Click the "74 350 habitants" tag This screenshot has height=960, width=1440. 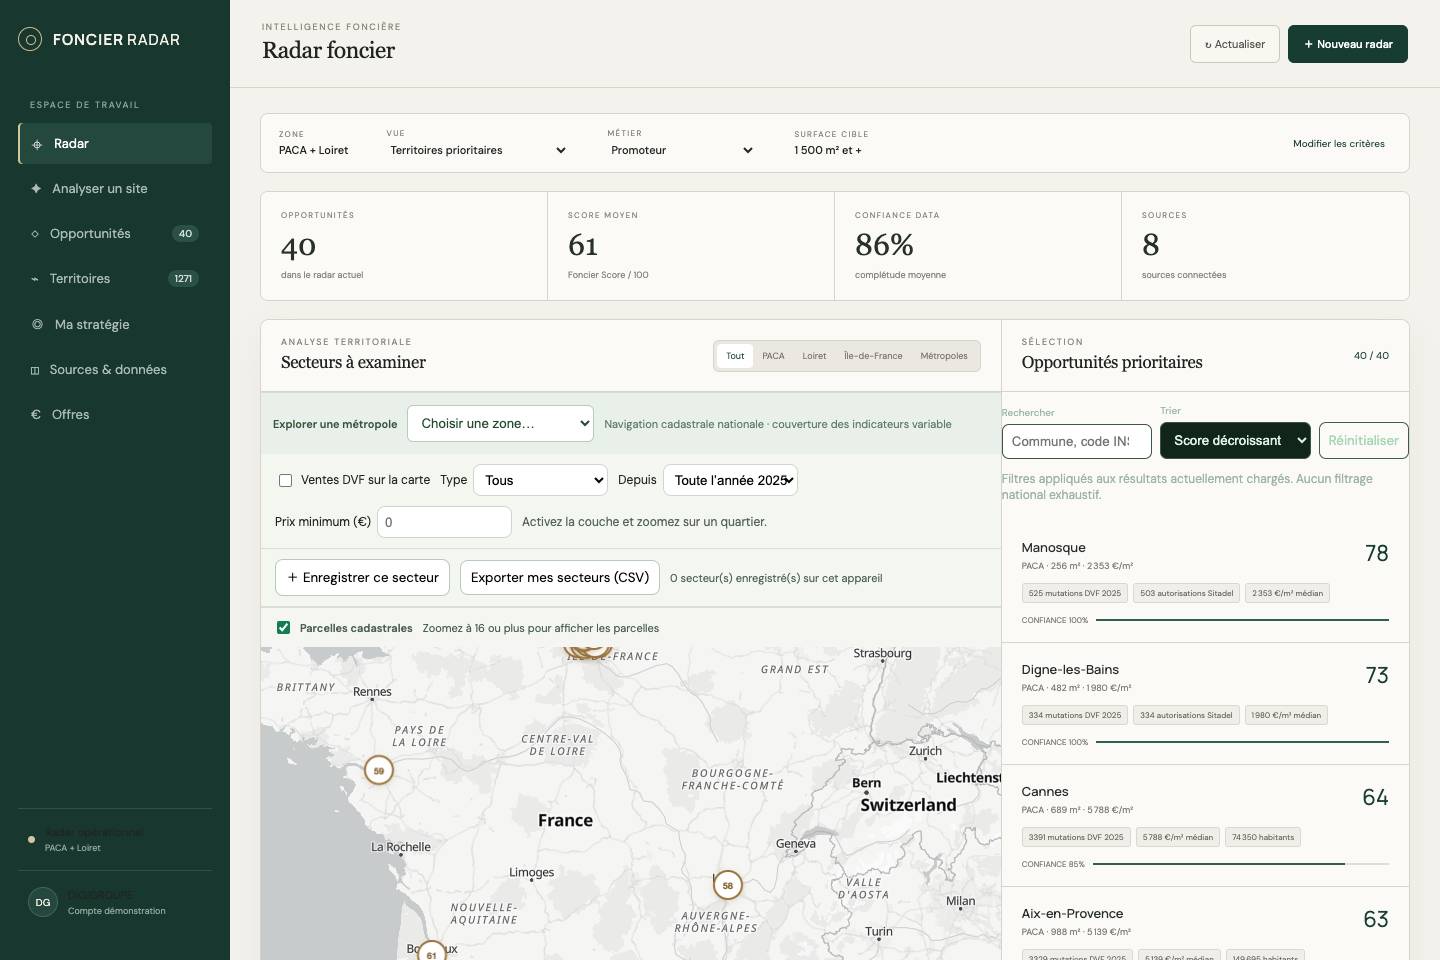tap(1263, 837)
